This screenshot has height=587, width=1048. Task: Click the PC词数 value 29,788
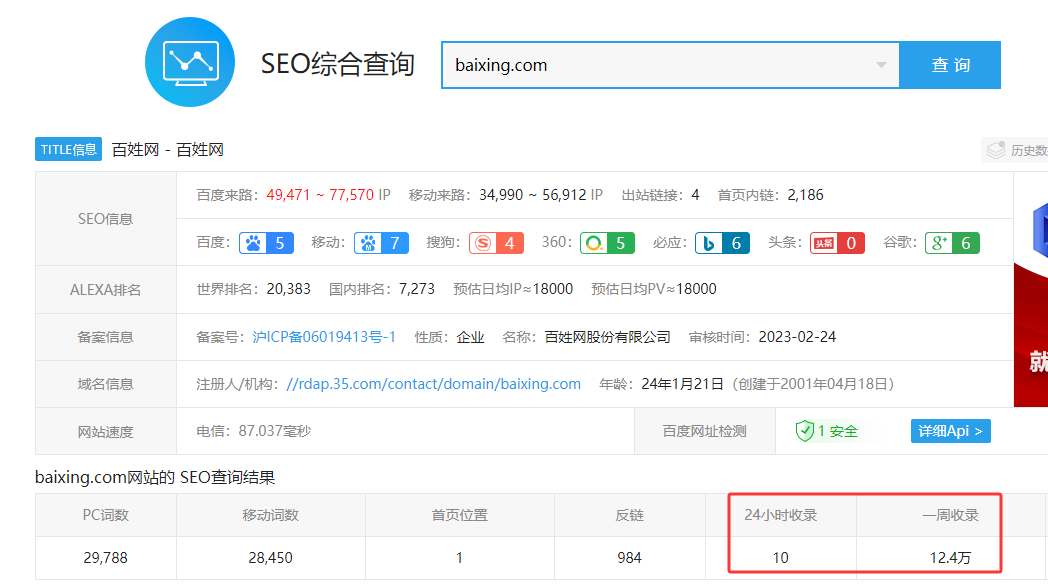click(106, 558)
